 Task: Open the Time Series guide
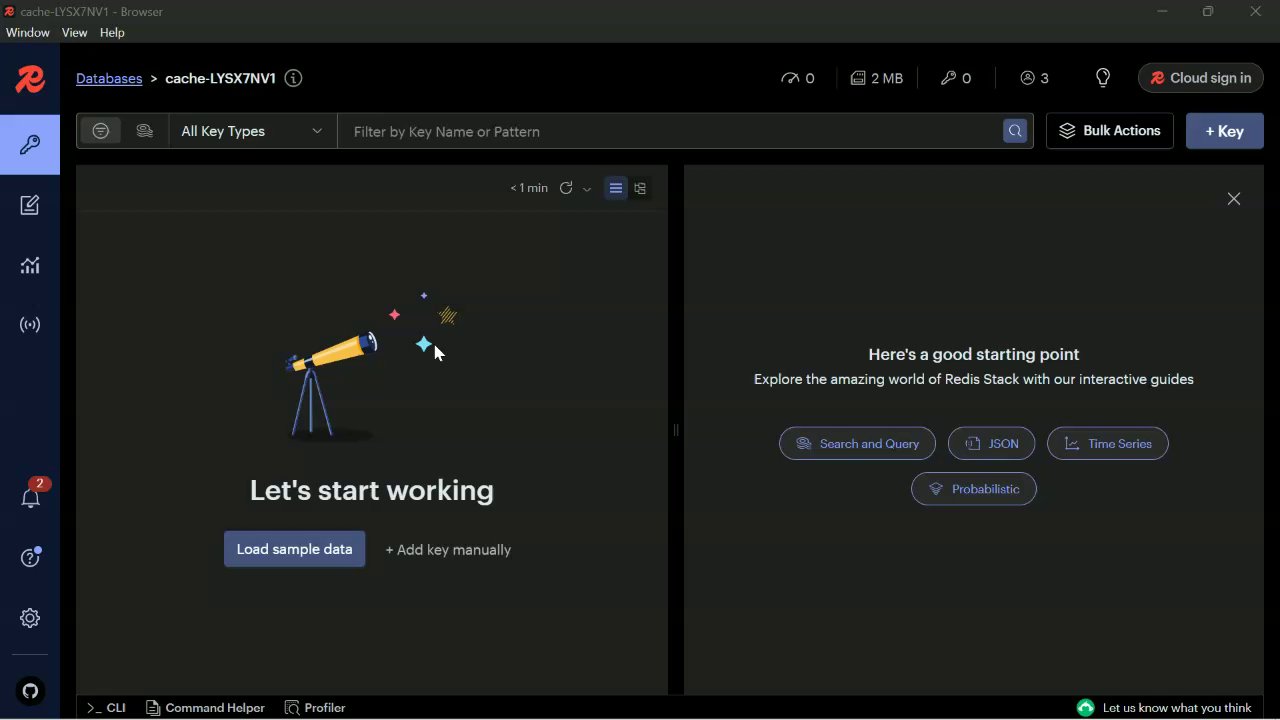1107,444
